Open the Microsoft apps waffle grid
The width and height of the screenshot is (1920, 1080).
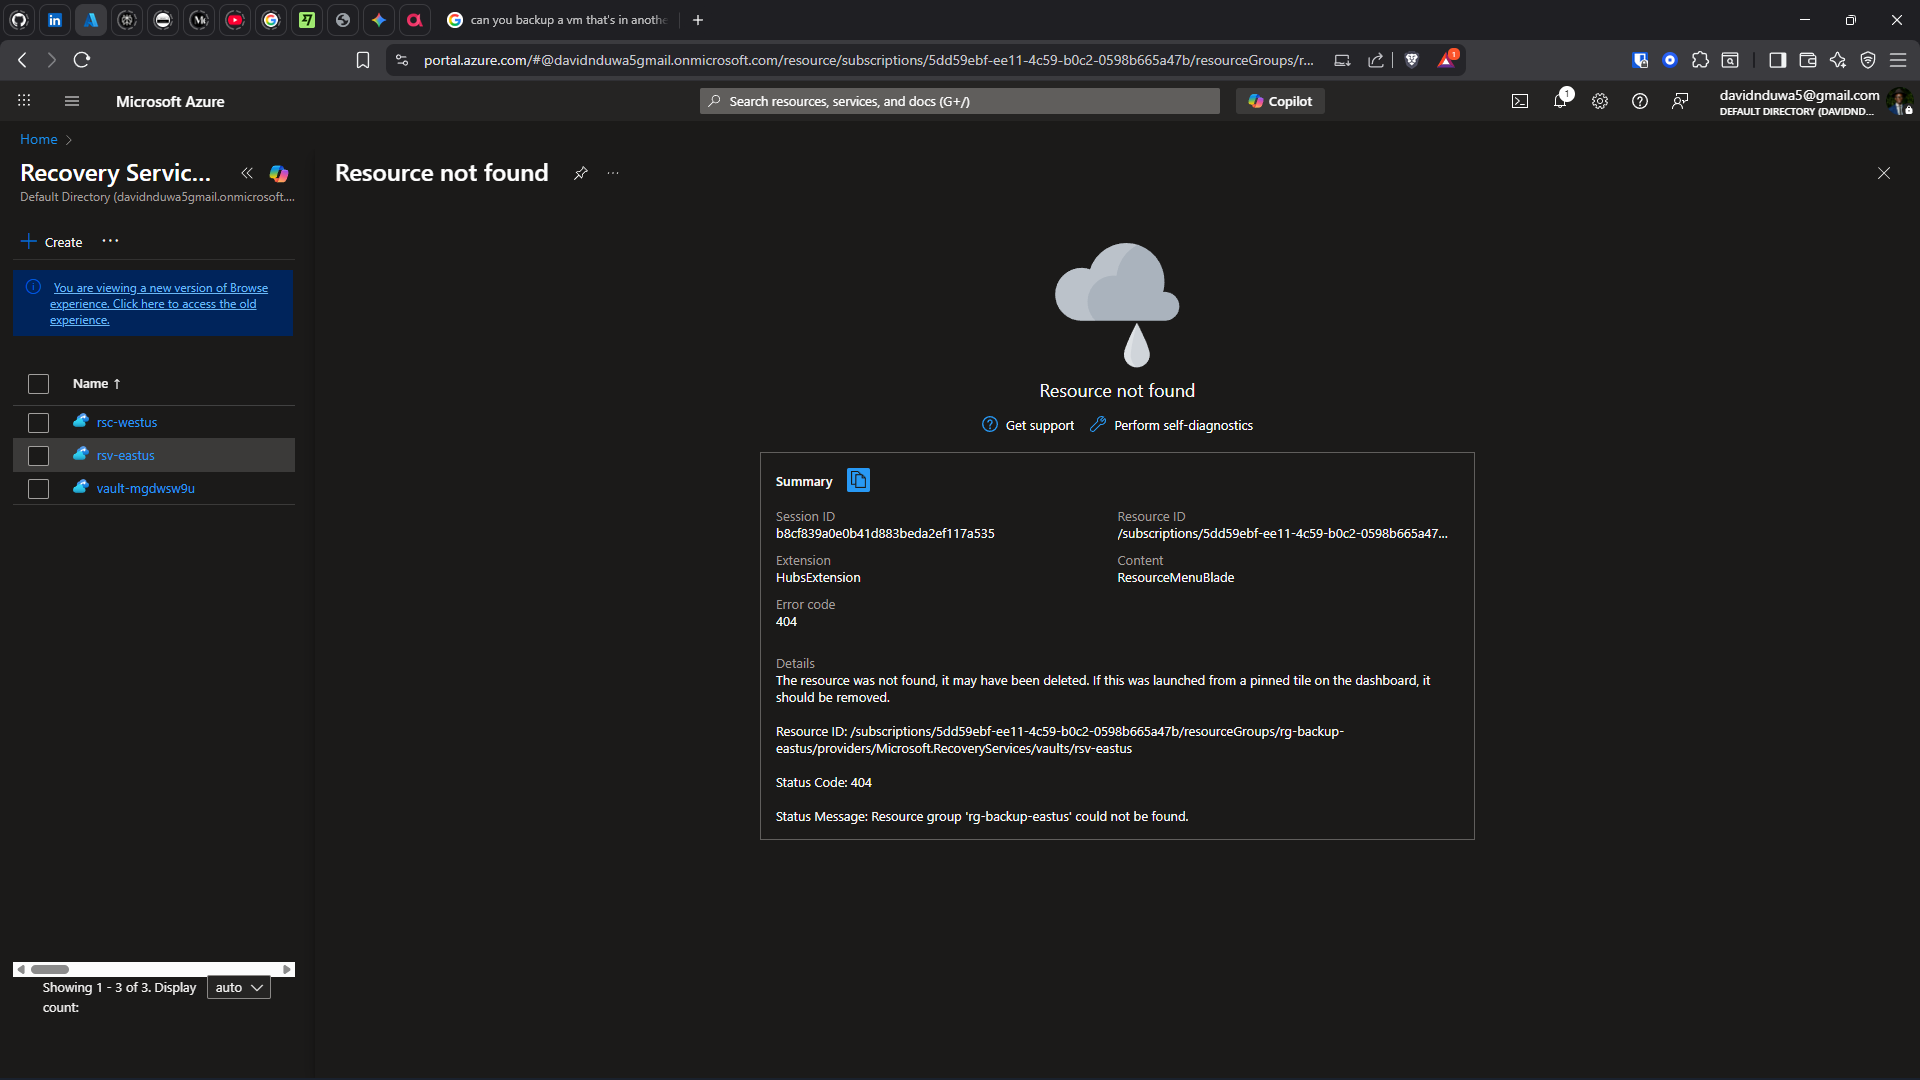[x=24, y=101]
